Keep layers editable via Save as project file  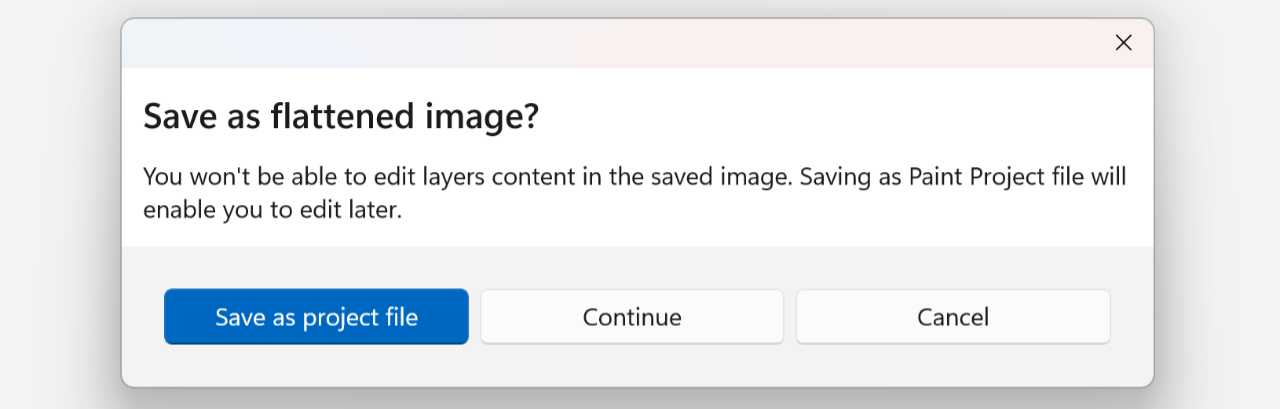pos(316,317)
